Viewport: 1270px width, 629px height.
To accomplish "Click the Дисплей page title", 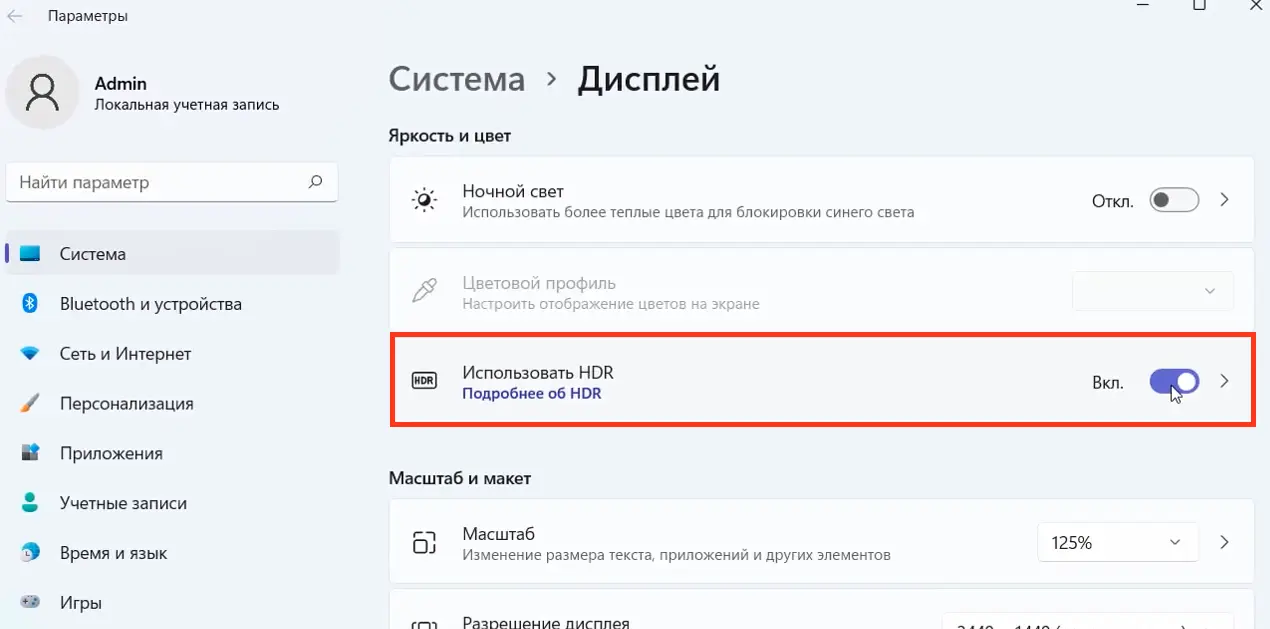I will click(649, 79).
